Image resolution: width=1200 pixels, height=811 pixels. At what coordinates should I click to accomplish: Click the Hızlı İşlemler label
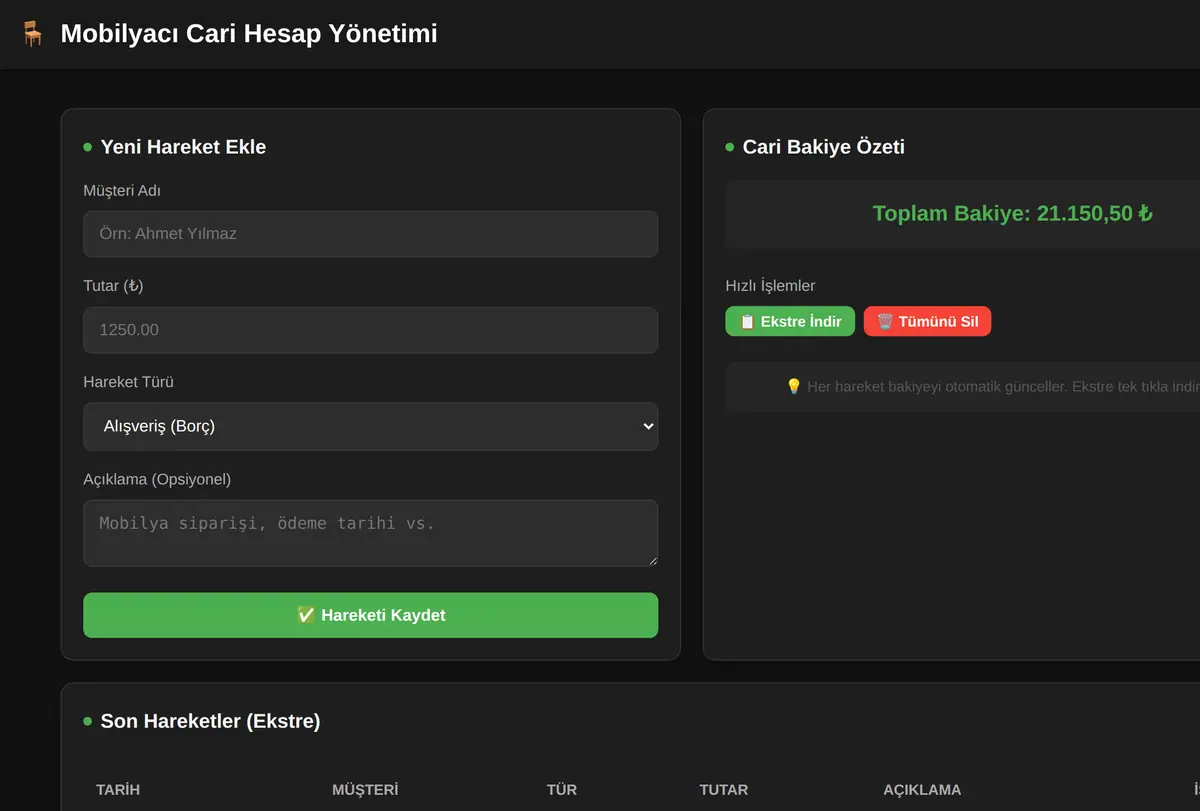pos(770,286)
